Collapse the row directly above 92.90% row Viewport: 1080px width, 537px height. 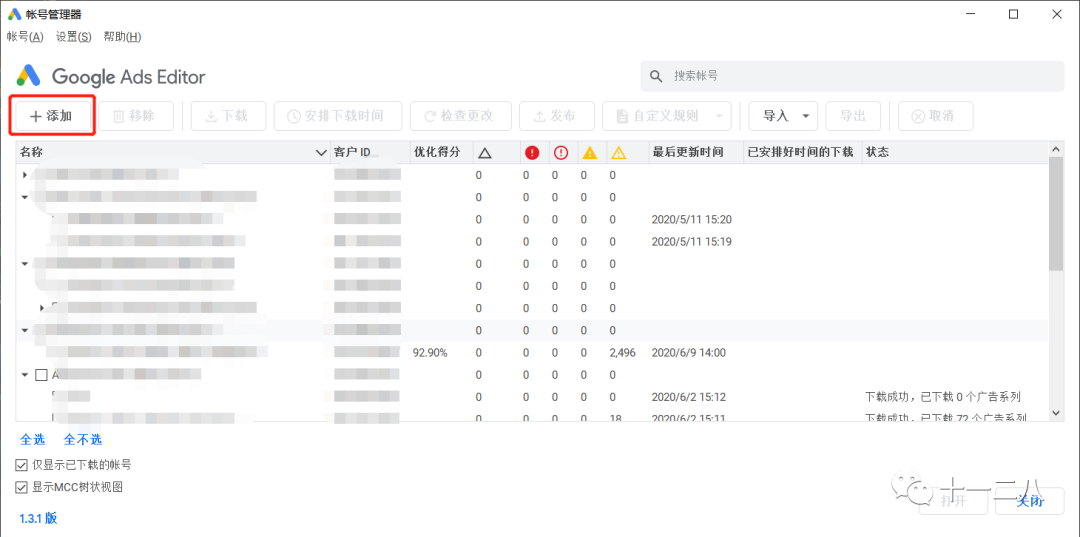(x=25, y=330)
